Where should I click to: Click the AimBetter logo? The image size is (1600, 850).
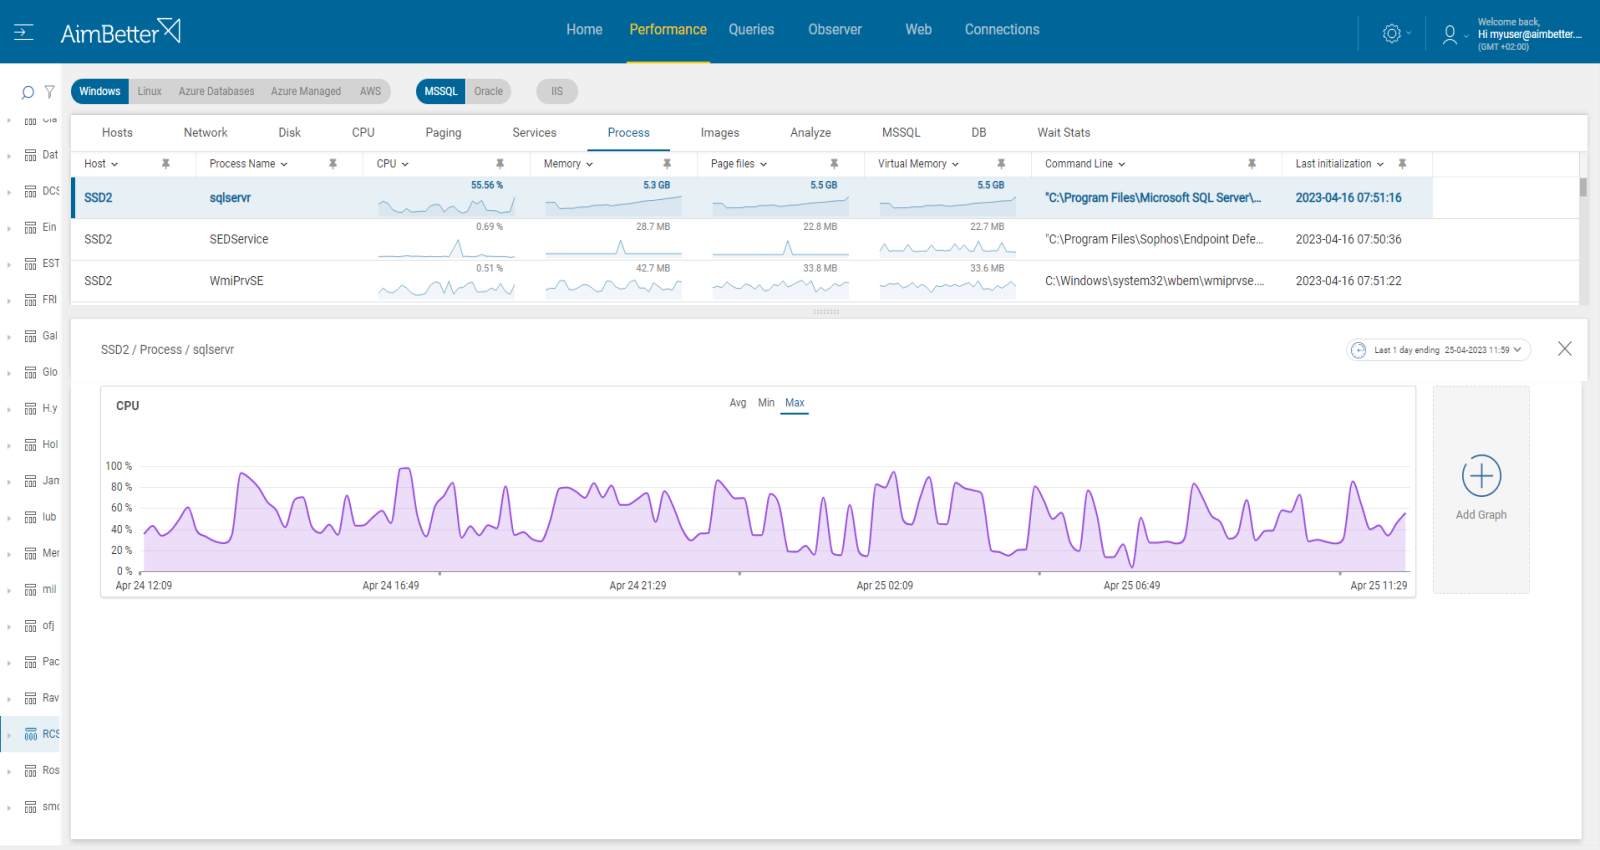pos(120,32)
